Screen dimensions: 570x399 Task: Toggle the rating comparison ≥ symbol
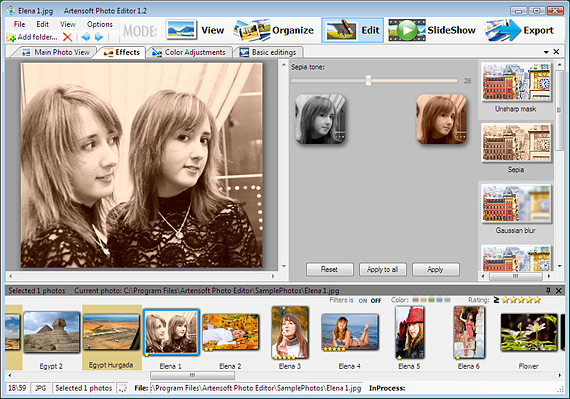(x=496, y=300)
